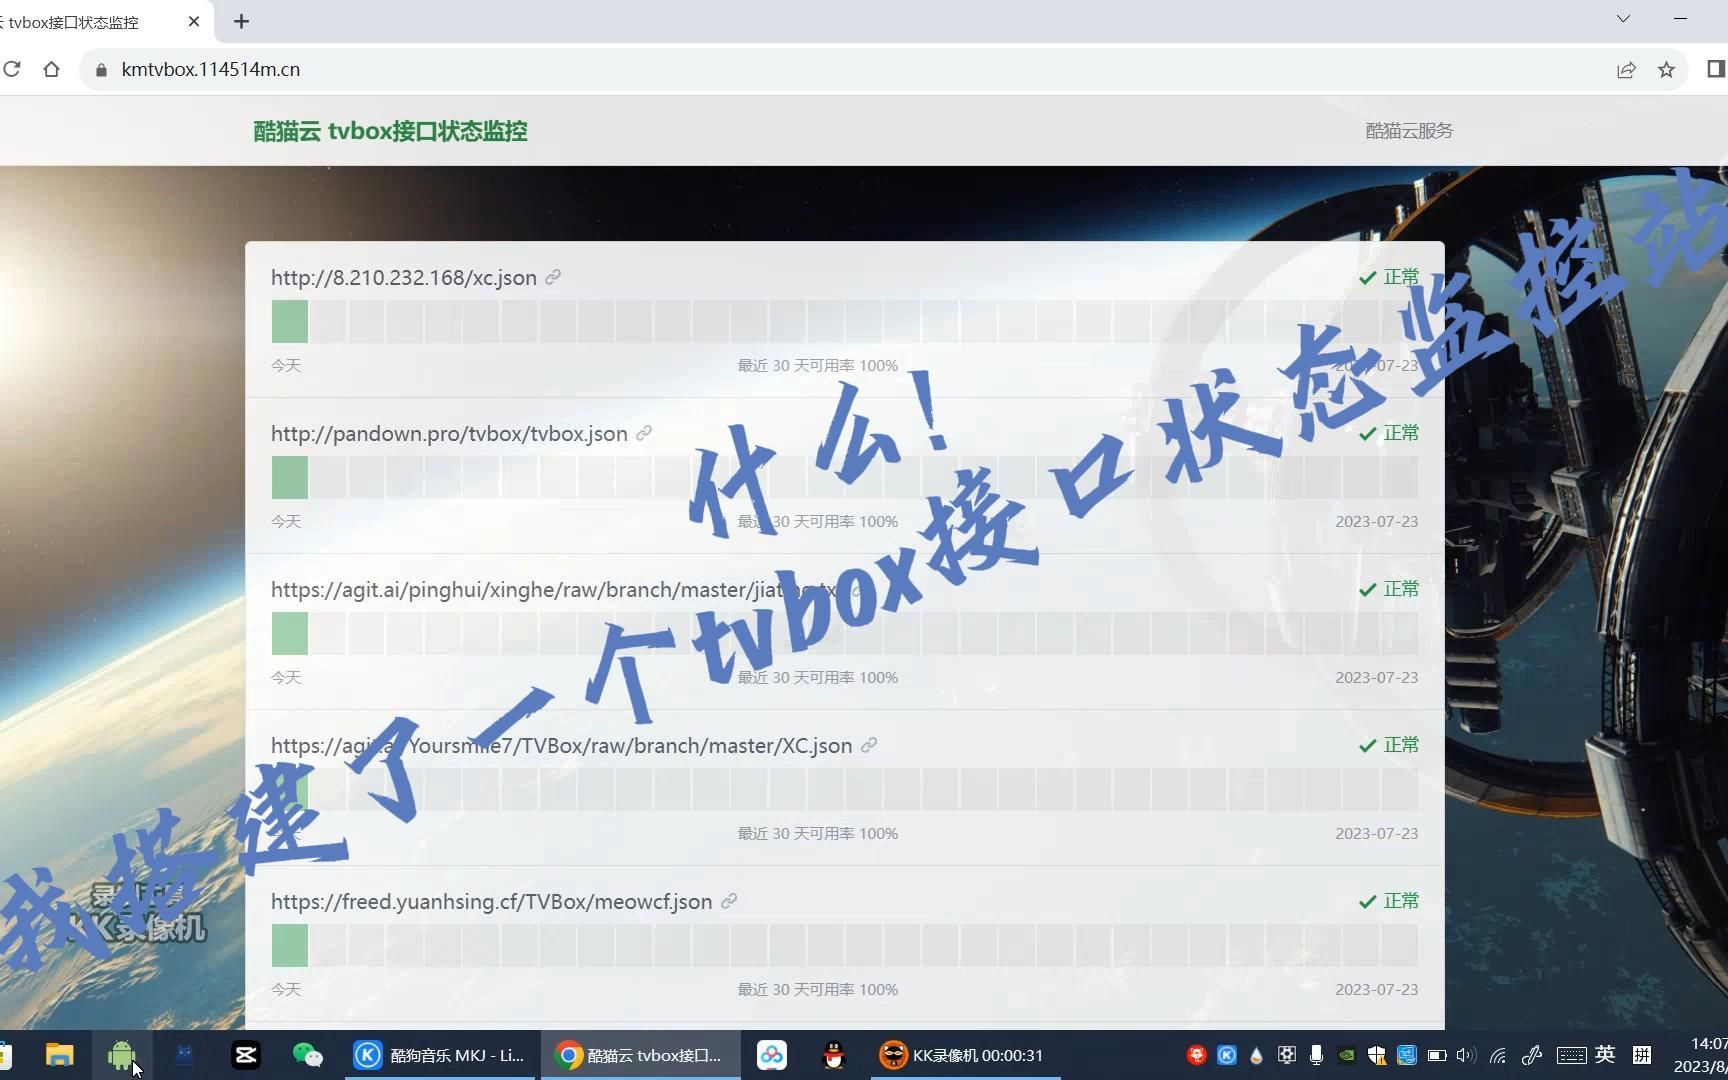Click the 酷猫云 tvbox接口状态监控 site title

(x=390, y=131)
